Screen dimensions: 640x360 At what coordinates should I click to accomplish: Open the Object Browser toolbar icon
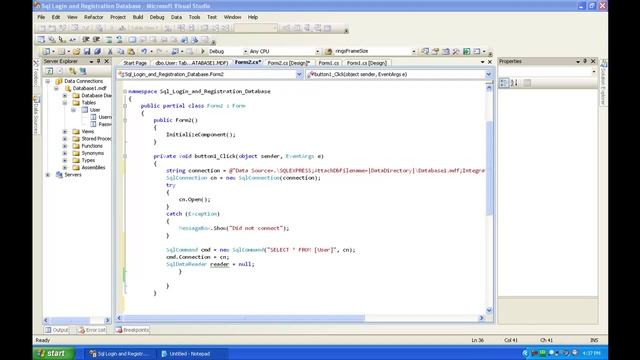[446, 51]
